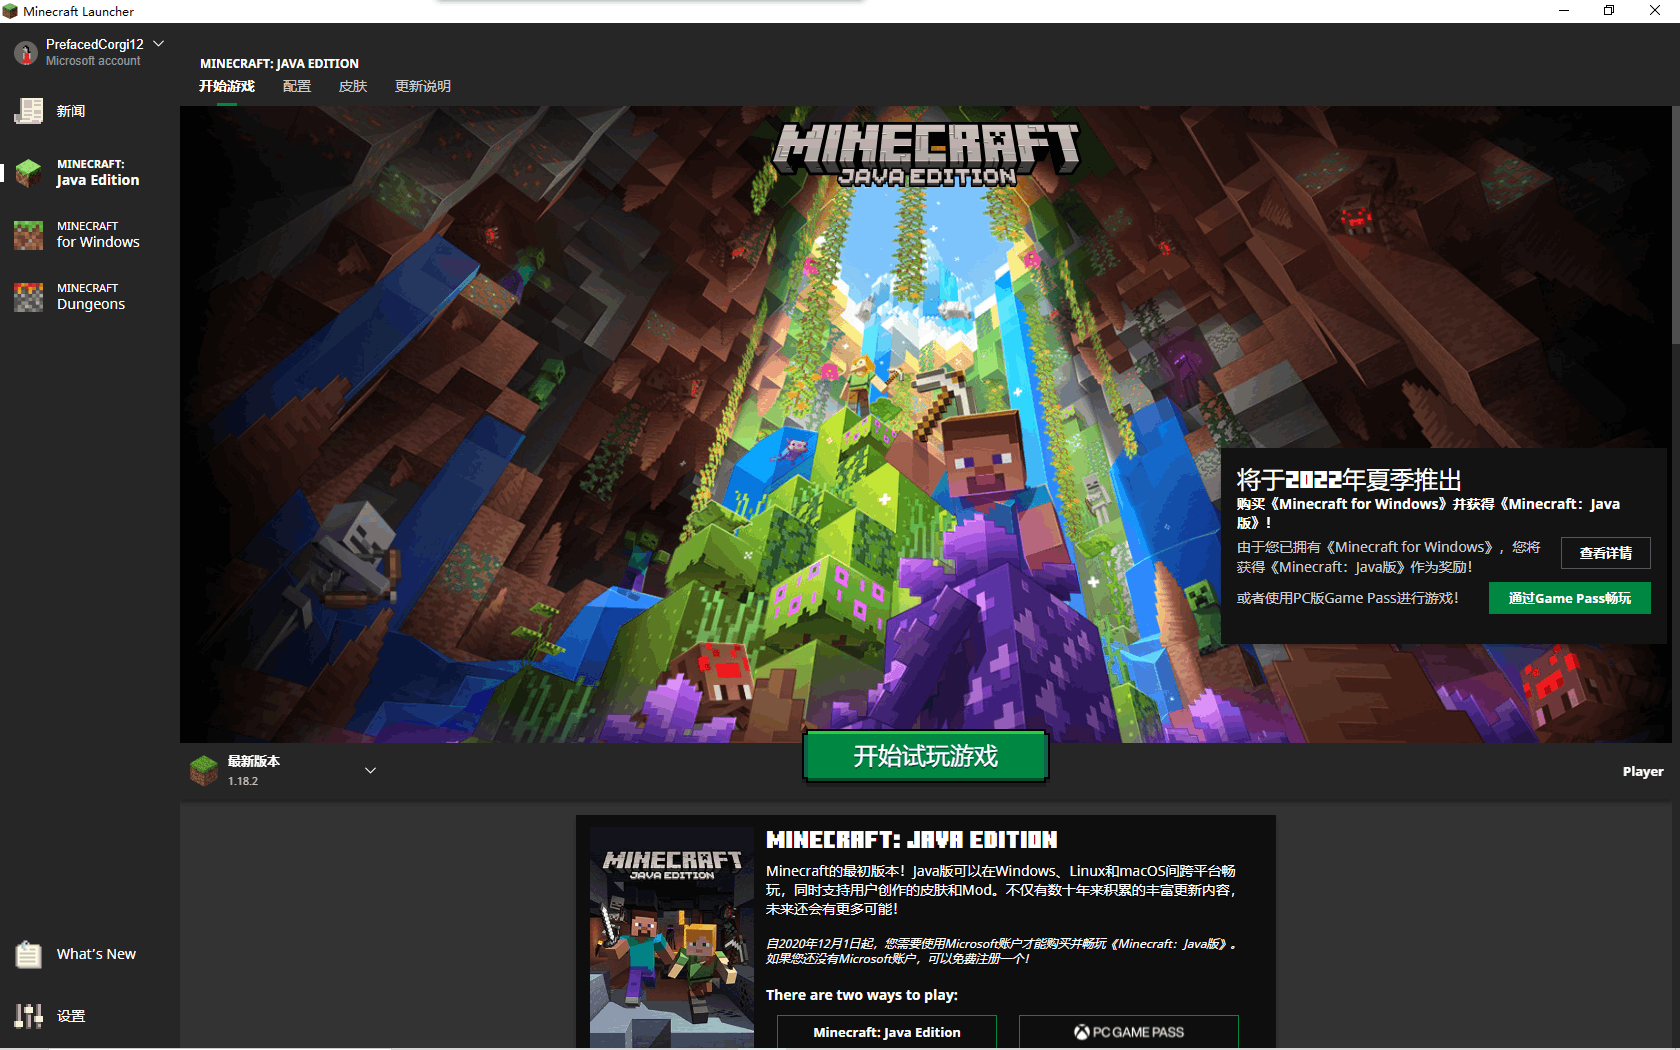Viewport: 1680px width, 1050px height.
Task: Click the 最新版本 grass block icon
Action: point(204,770)
